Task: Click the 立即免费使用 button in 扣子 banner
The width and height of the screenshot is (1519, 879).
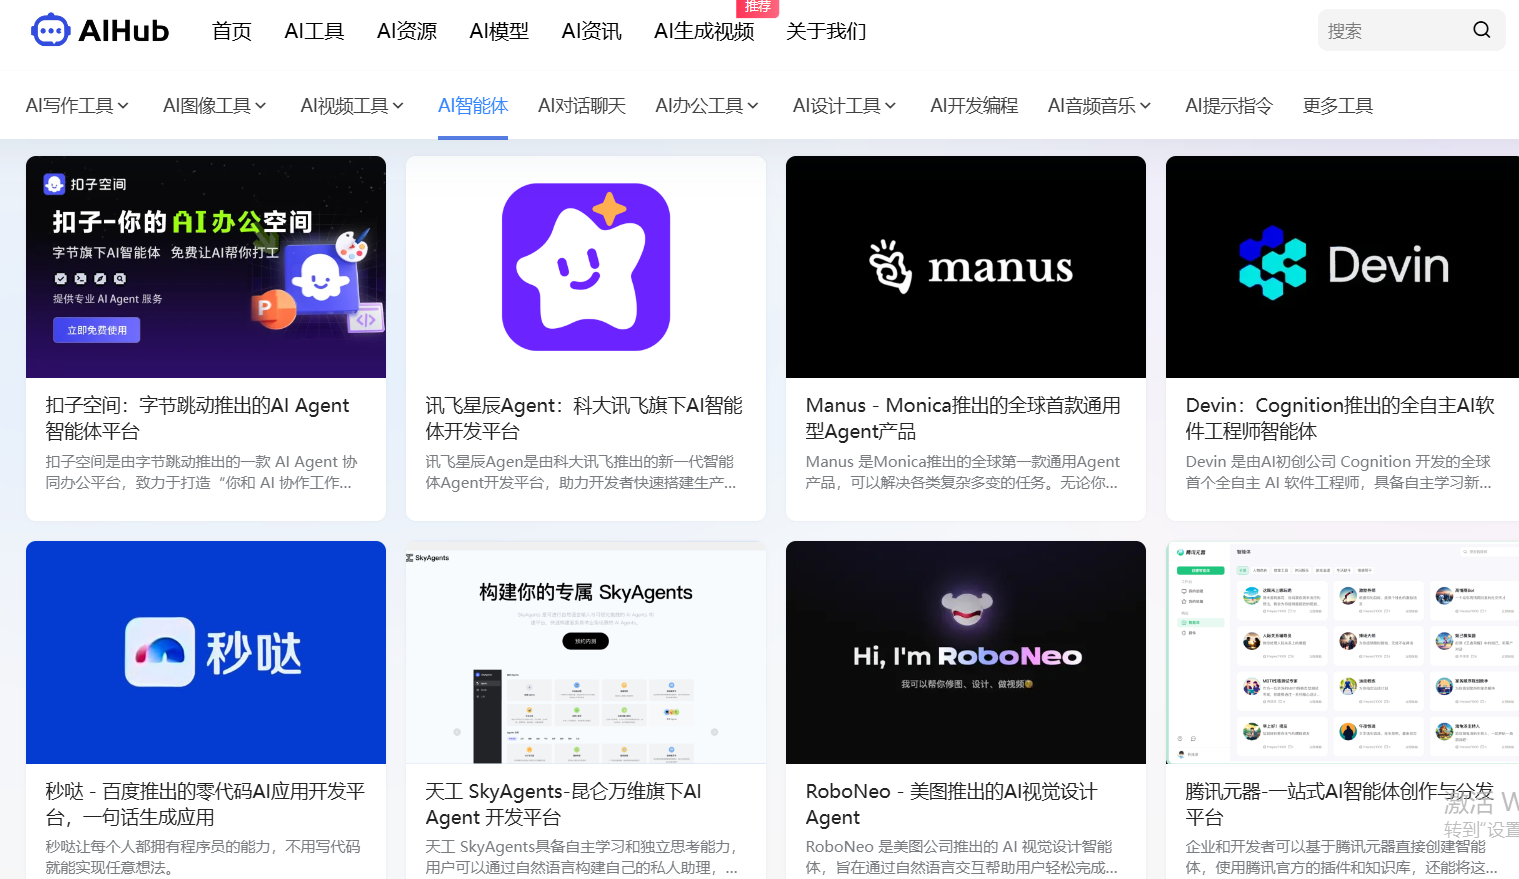Action: 97,330
